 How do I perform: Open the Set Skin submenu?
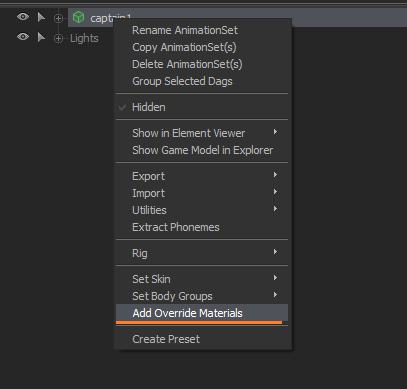coord(202,279)
